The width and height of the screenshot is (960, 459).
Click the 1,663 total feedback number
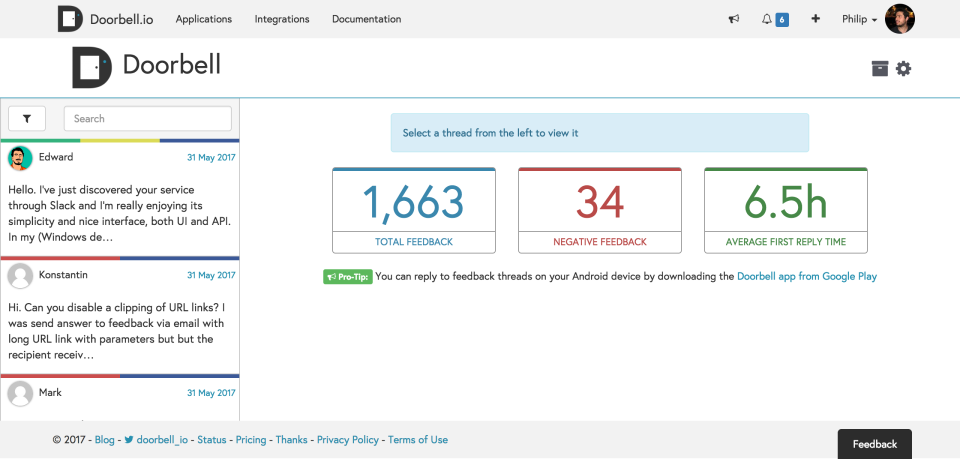pos(414,202)
